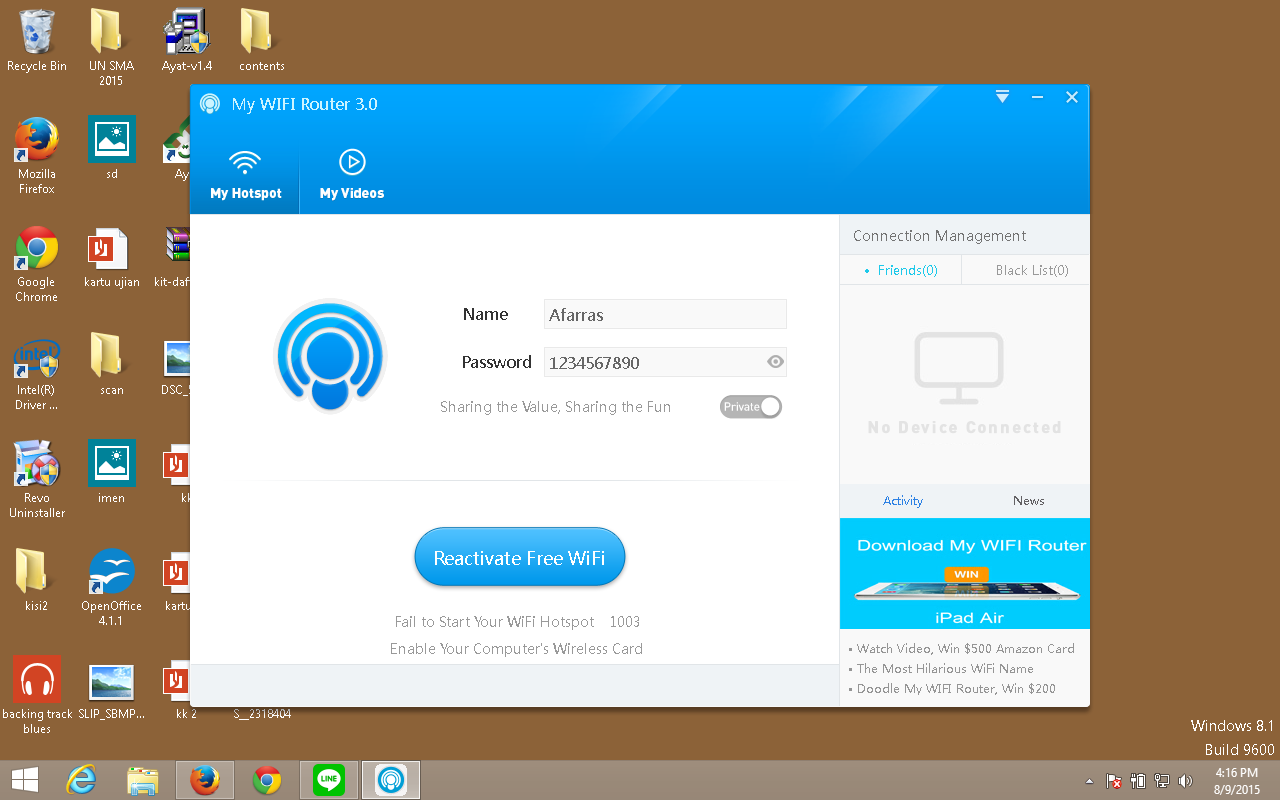Open the Recycle Bin desktop icon
This screenshot has width=1280, height=800.
pos(37,42)
